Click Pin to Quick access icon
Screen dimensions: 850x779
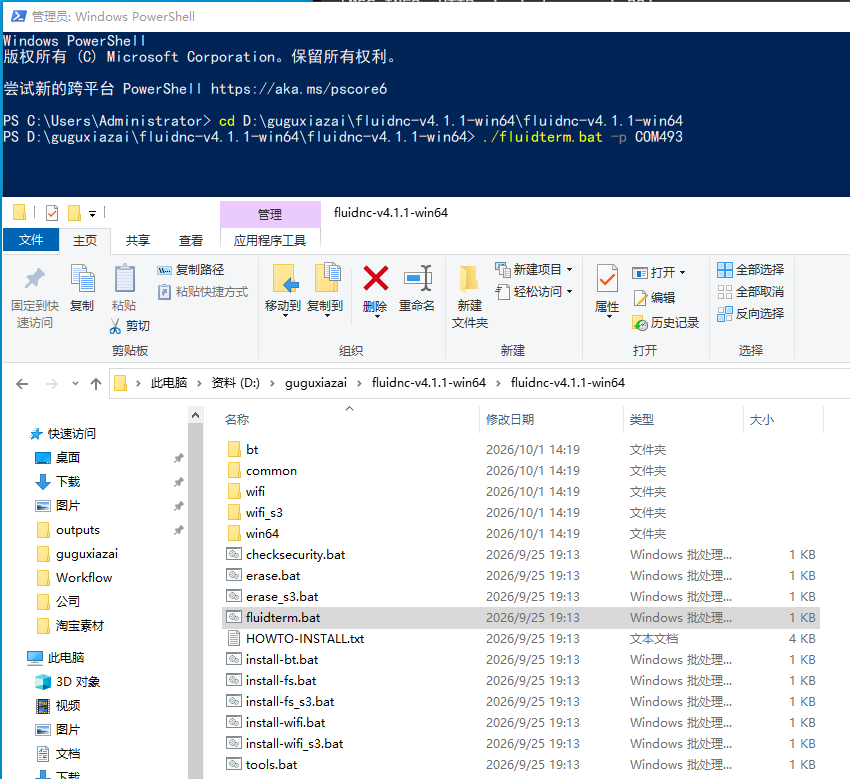click(35, 279)
